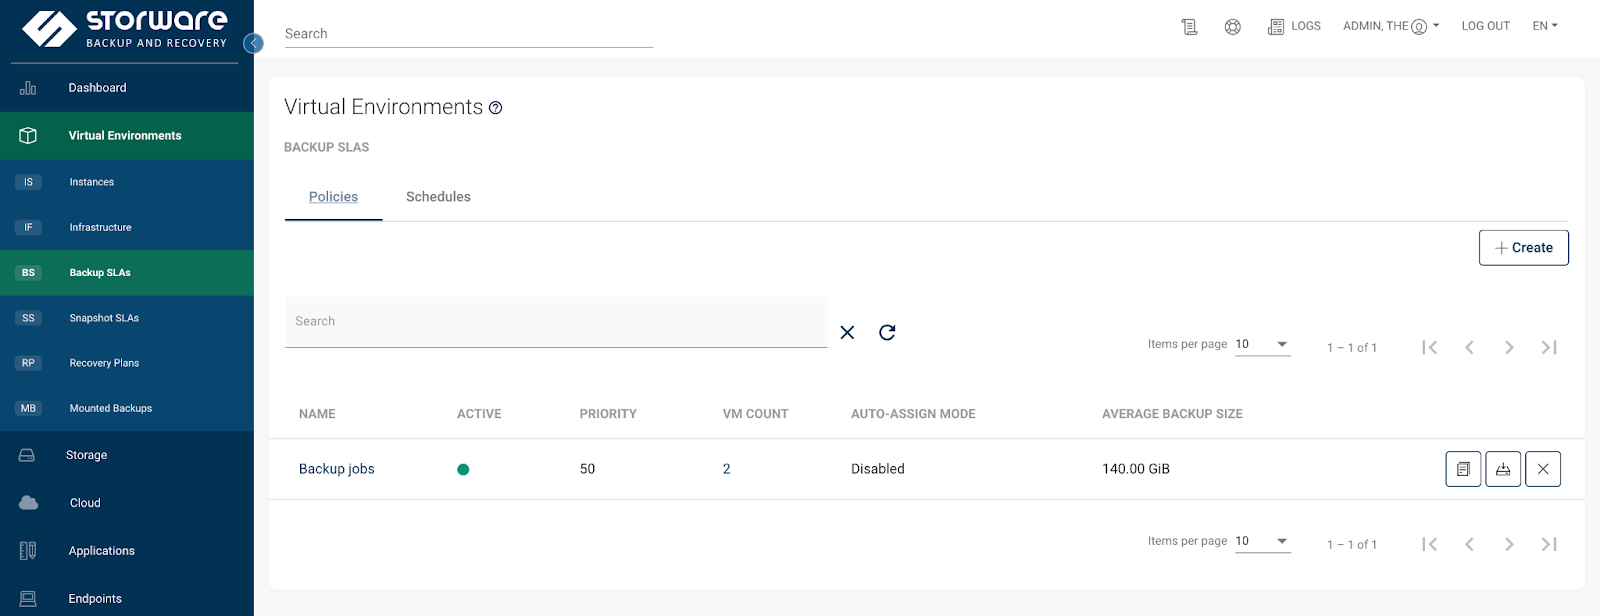This screenshot has height=616, width=1600.
Task: Go to last page in bottom paginator
Action: pos(1549,544)
